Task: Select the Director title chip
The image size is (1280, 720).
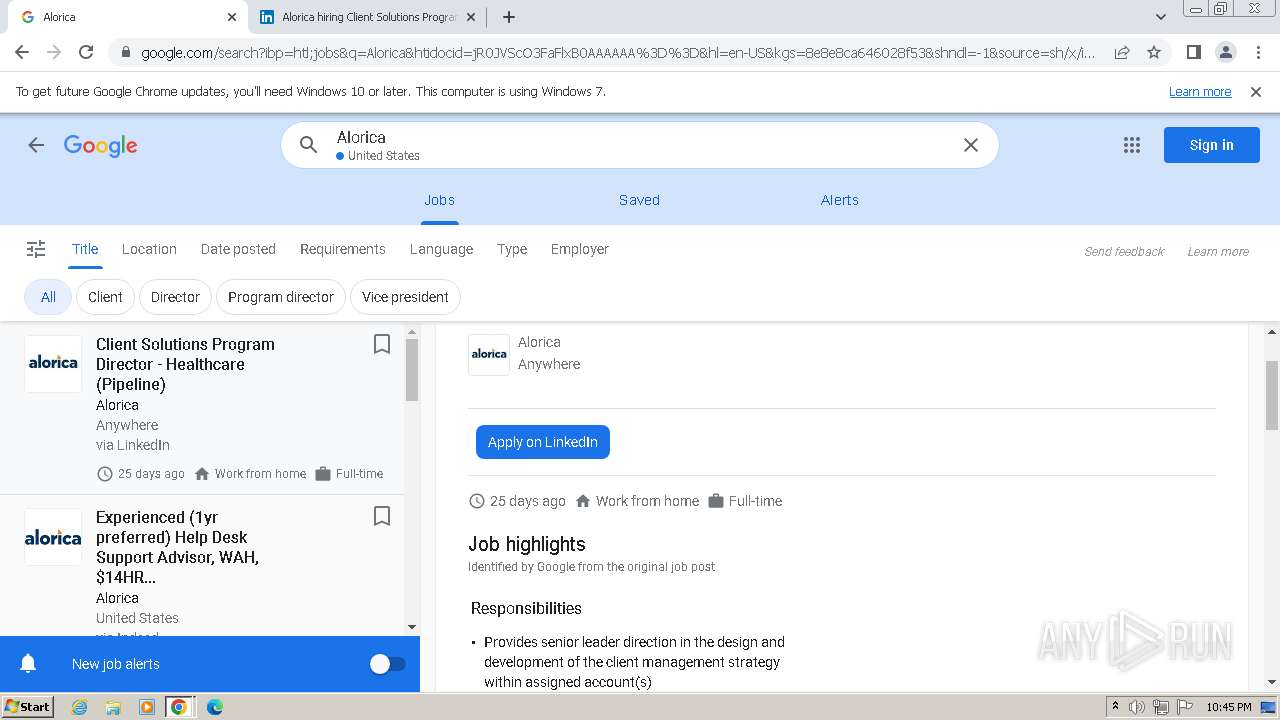Action: (175, 297)
